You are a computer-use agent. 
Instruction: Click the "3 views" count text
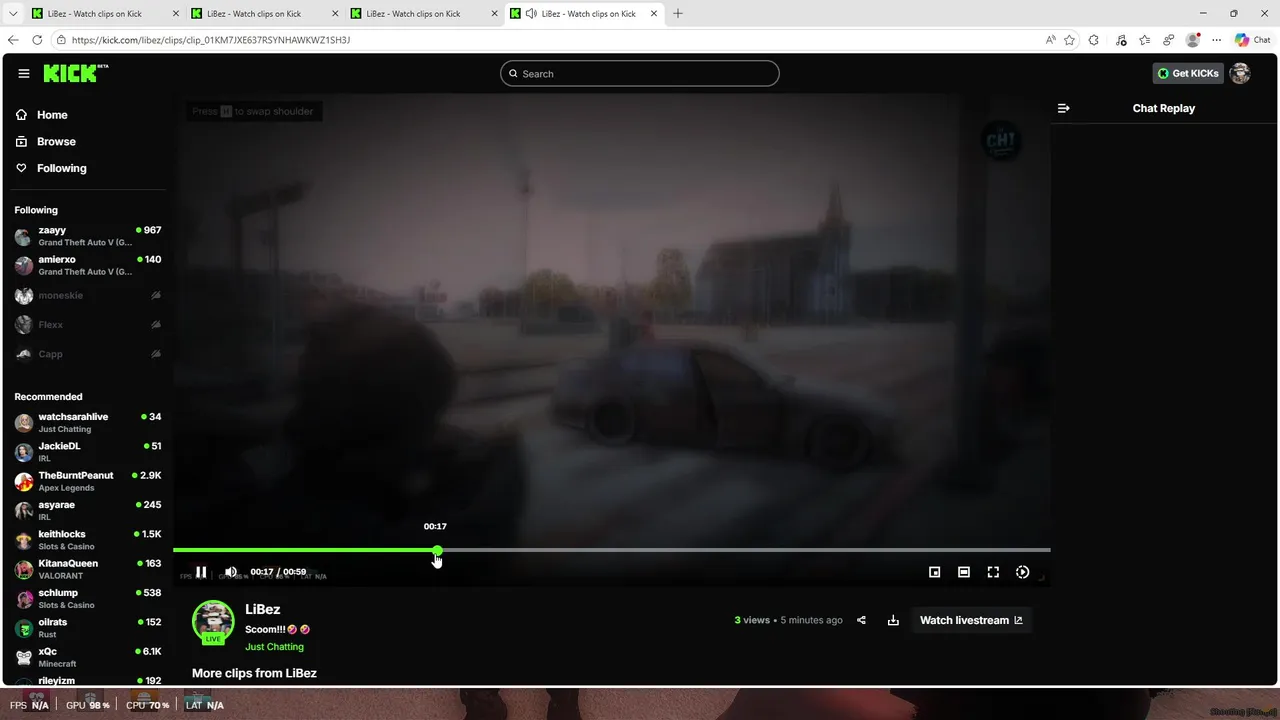tap(752, 620)
